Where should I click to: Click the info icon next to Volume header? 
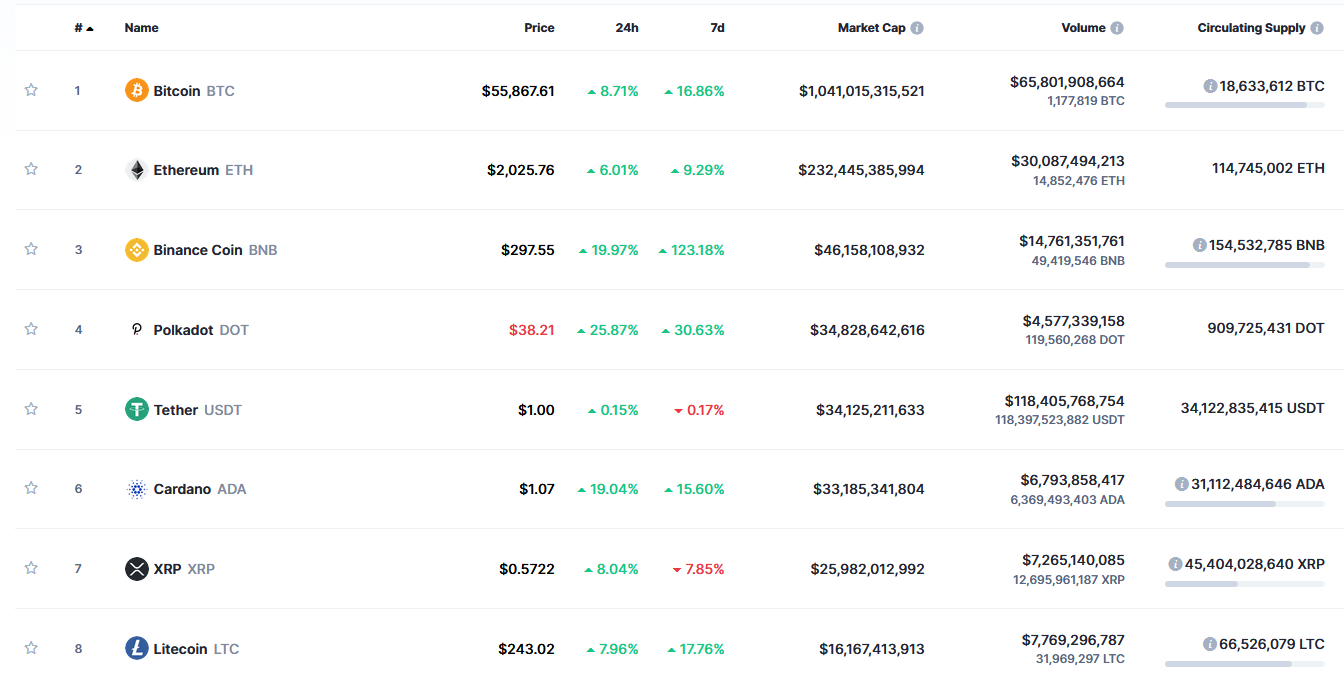coord(1117,28)
